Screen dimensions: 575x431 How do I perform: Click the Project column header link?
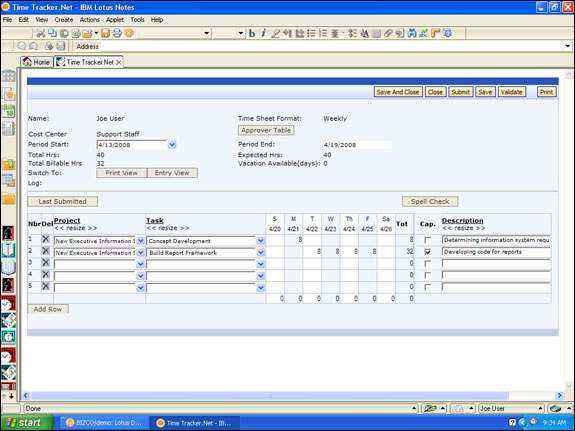67,220
